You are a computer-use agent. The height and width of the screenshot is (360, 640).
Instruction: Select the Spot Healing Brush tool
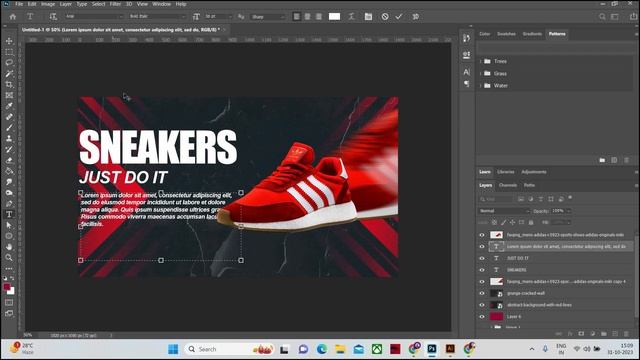tap(9, 117)
